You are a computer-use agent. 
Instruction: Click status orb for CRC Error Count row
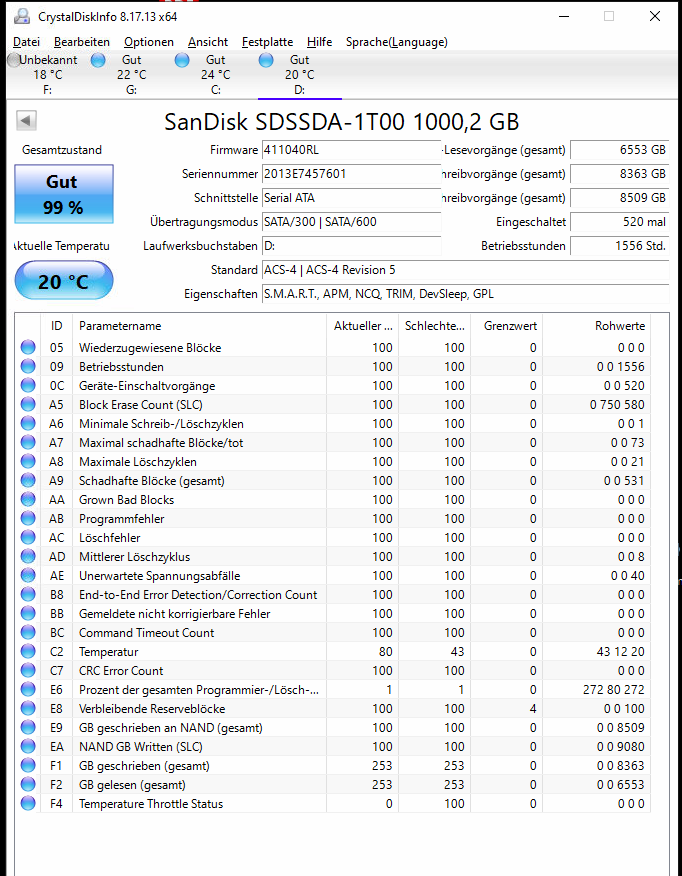[x=28, y=670]
